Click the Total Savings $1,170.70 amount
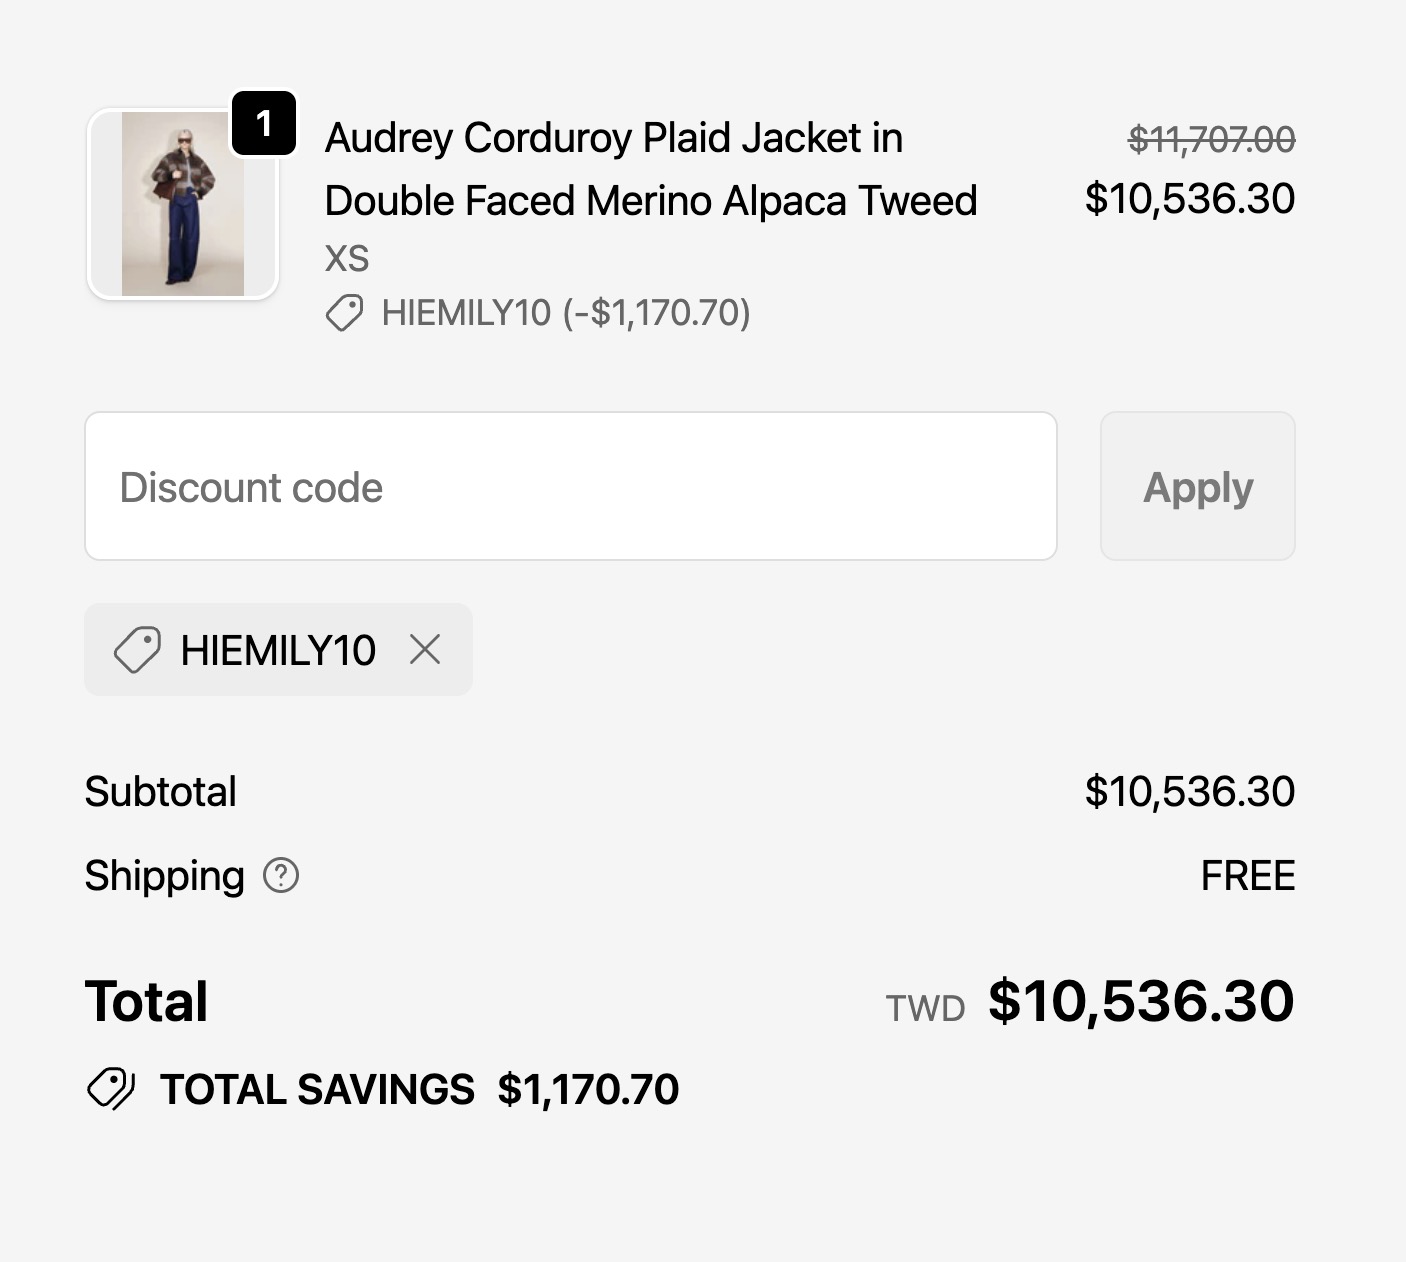Viewport: 1406px width, 1262px height. (x=588, y=1089)
